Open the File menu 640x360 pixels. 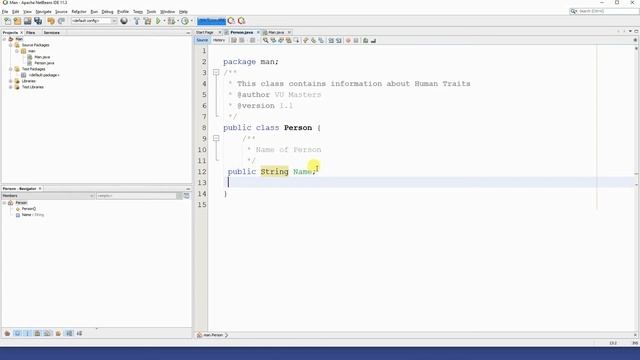tap(5, 12)
